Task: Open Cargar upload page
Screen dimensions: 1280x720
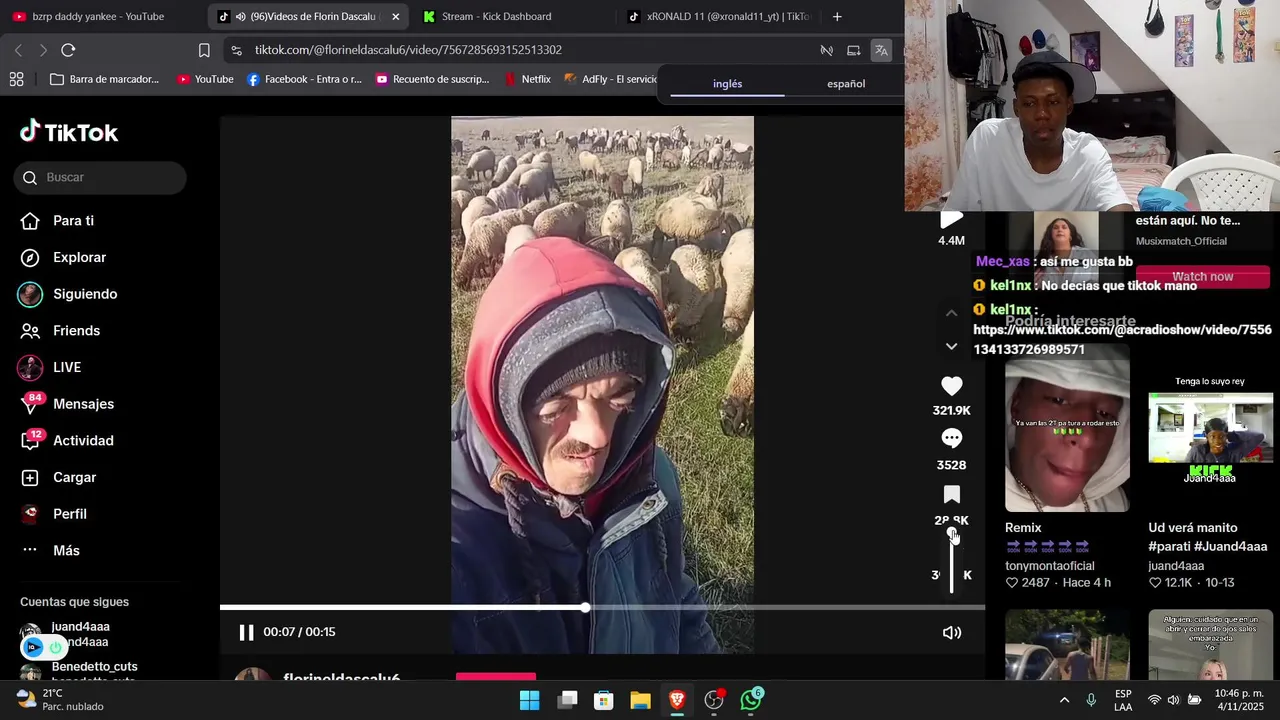Action: point(58,477)
